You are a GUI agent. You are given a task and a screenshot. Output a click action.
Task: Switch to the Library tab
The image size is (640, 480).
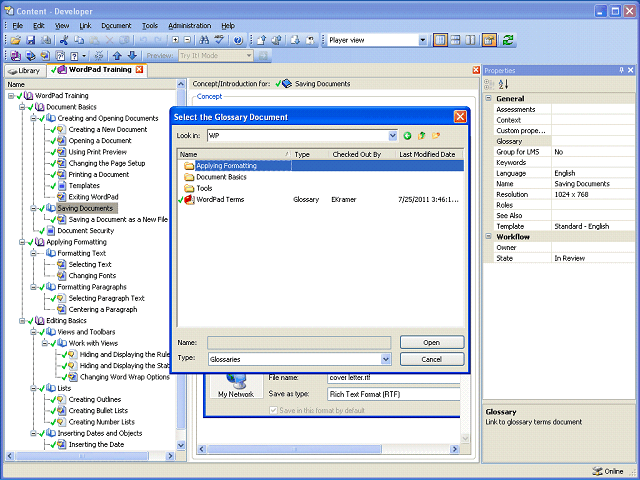(25, 71)
